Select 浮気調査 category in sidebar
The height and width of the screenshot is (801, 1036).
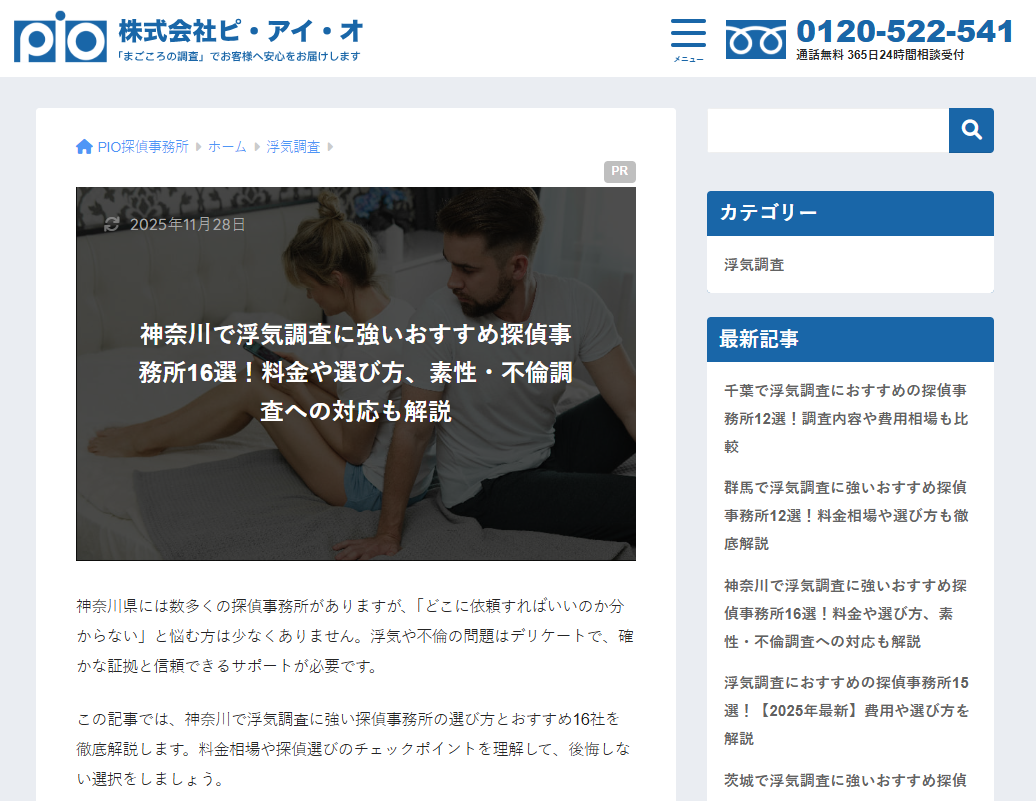(x=754, y=265)
